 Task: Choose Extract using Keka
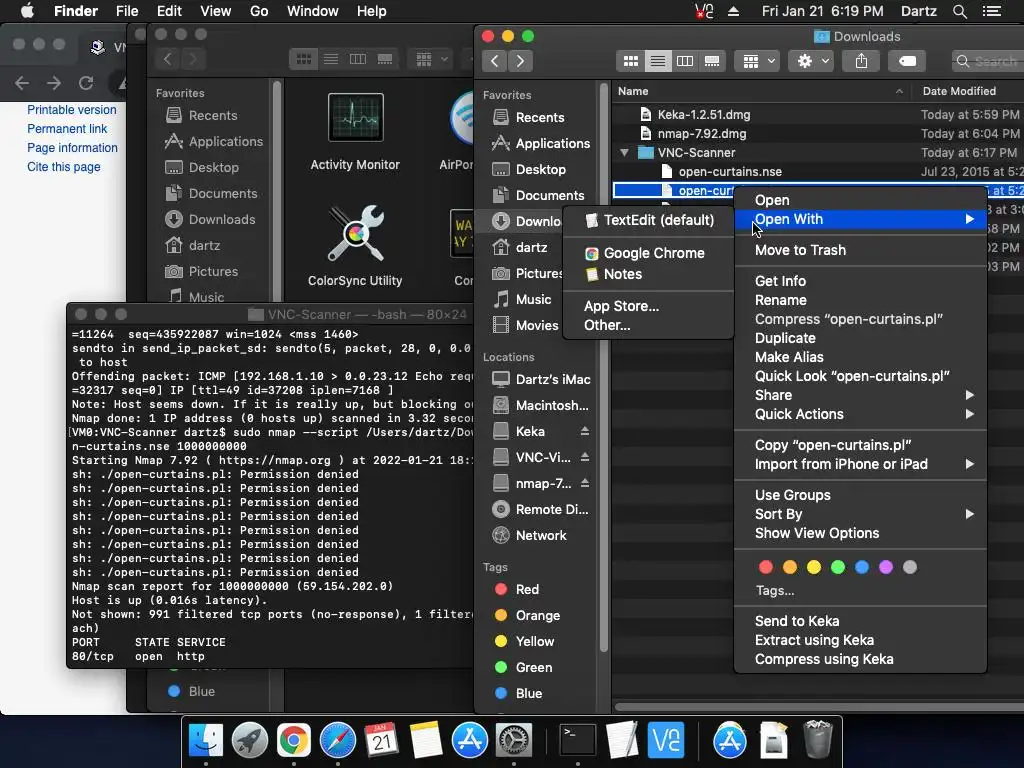pyautogui.click(x=860, y=640)
